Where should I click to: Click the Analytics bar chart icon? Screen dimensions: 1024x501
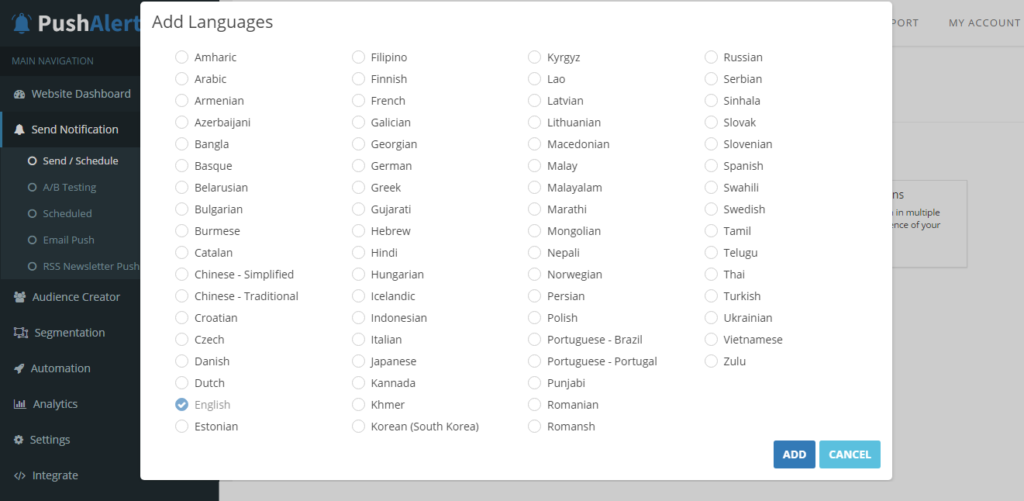click(20, 404)
